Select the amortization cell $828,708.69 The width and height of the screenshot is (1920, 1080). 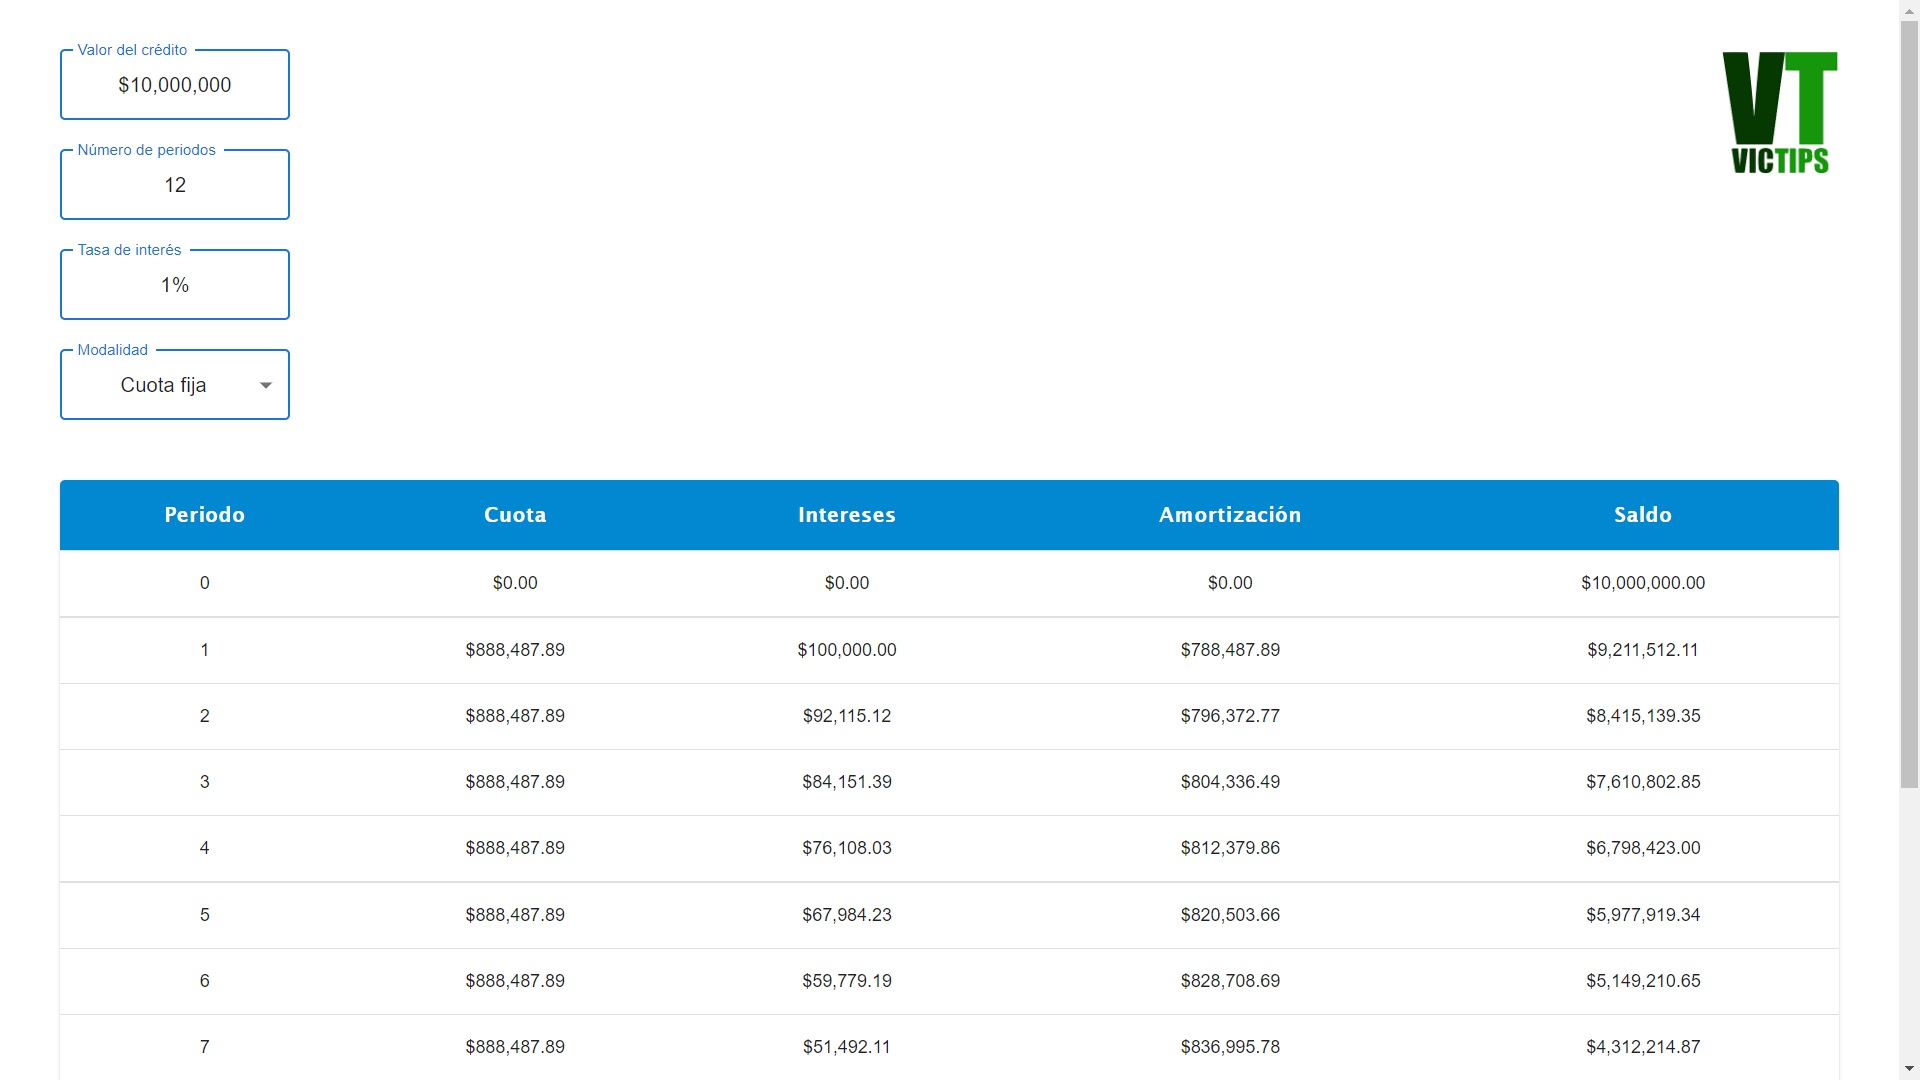click(1230, 981)
